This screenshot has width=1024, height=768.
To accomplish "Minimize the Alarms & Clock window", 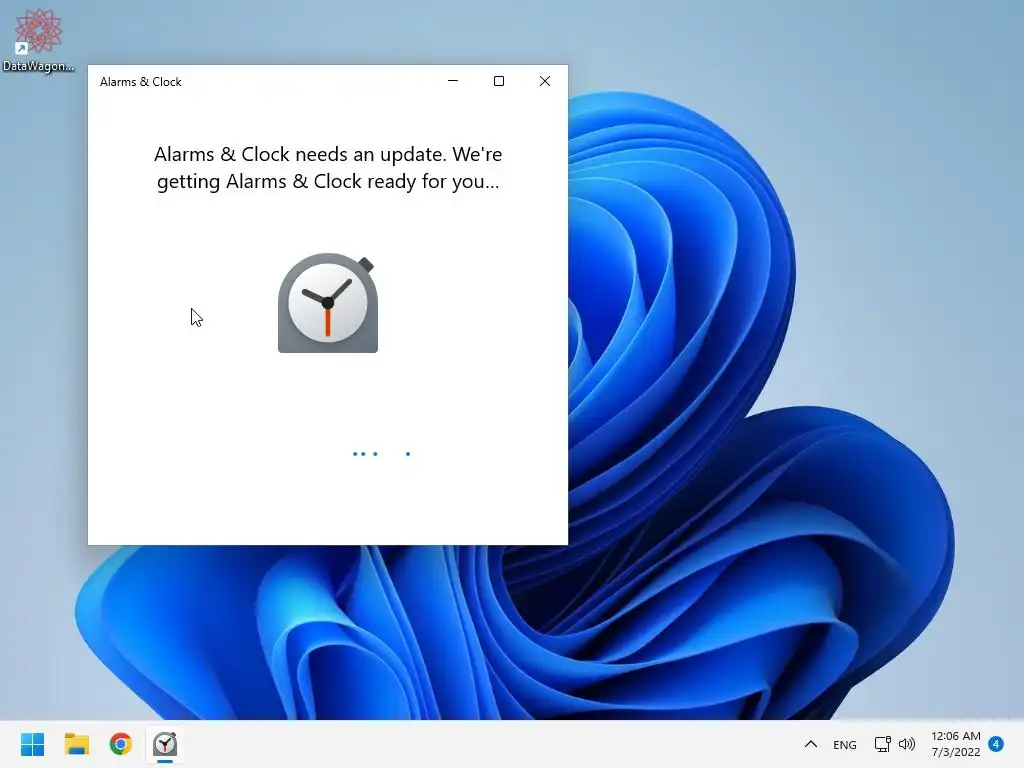I will [x=453, y=81].
